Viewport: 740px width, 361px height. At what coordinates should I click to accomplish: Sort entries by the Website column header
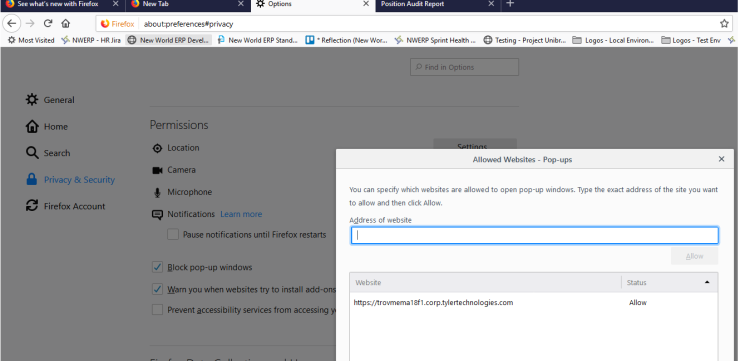tap(486, 283)
